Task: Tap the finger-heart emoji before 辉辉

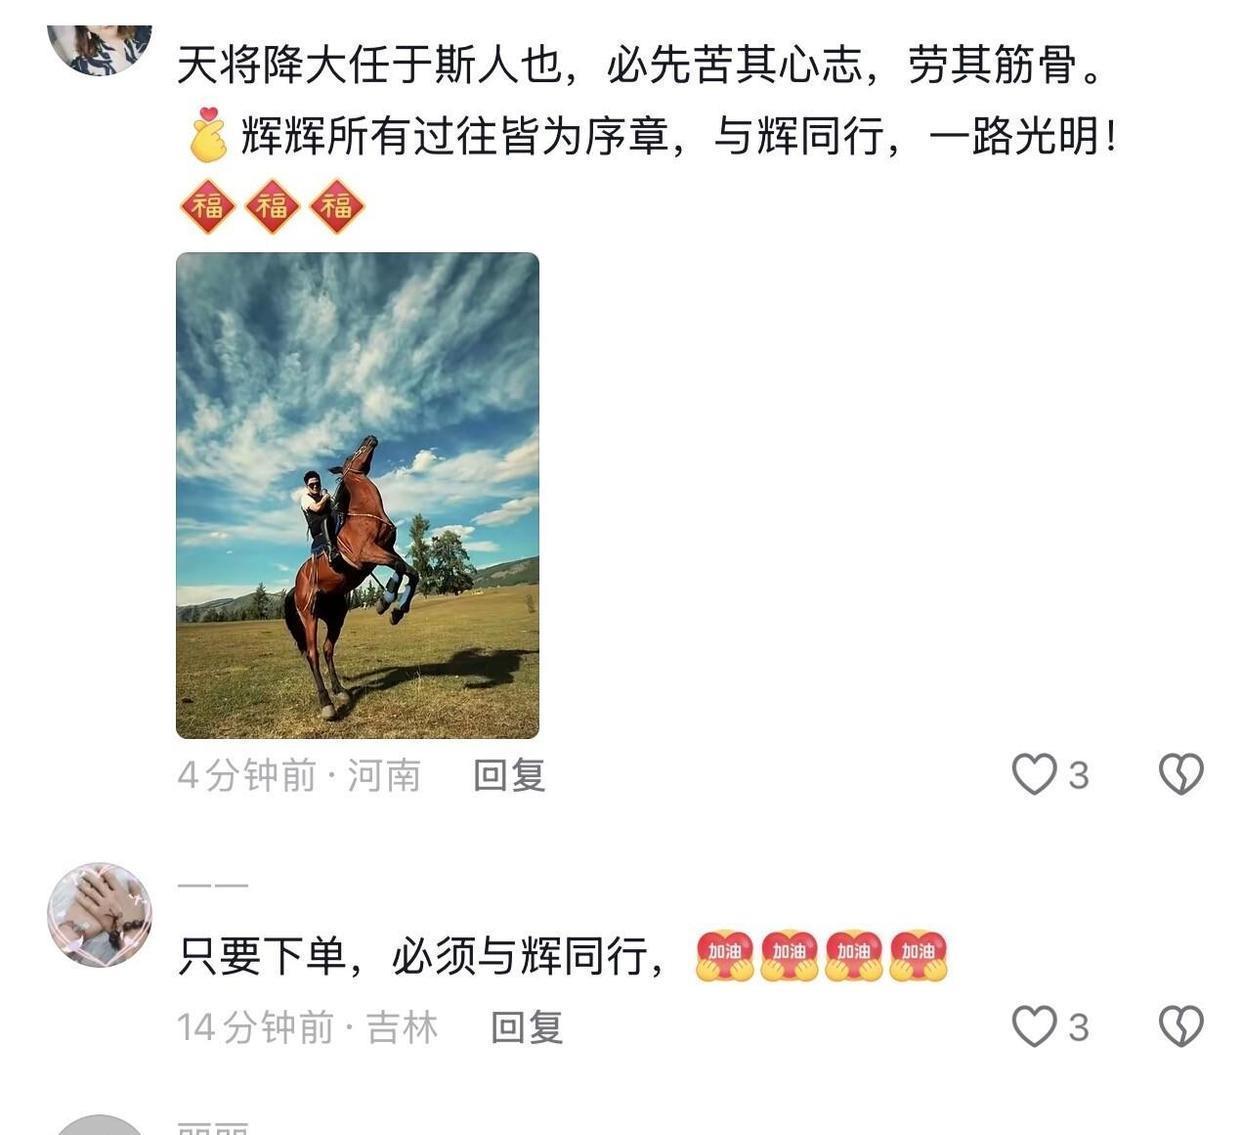Action: [208, 135]
